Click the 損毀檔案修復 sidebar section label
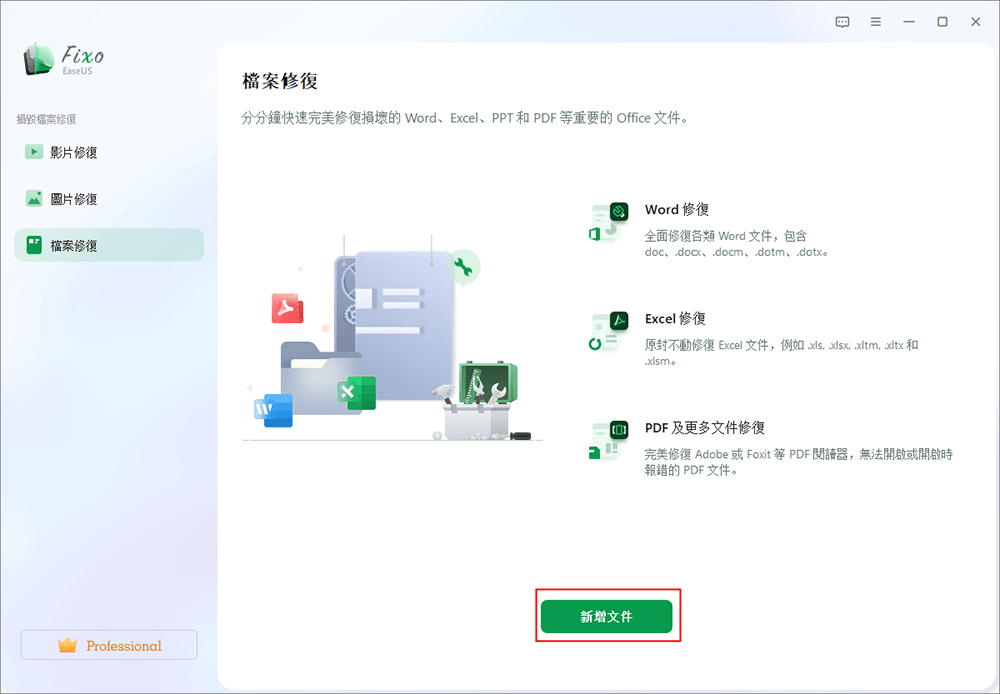Screen dimensions: 1000x694 coord(47,119)
